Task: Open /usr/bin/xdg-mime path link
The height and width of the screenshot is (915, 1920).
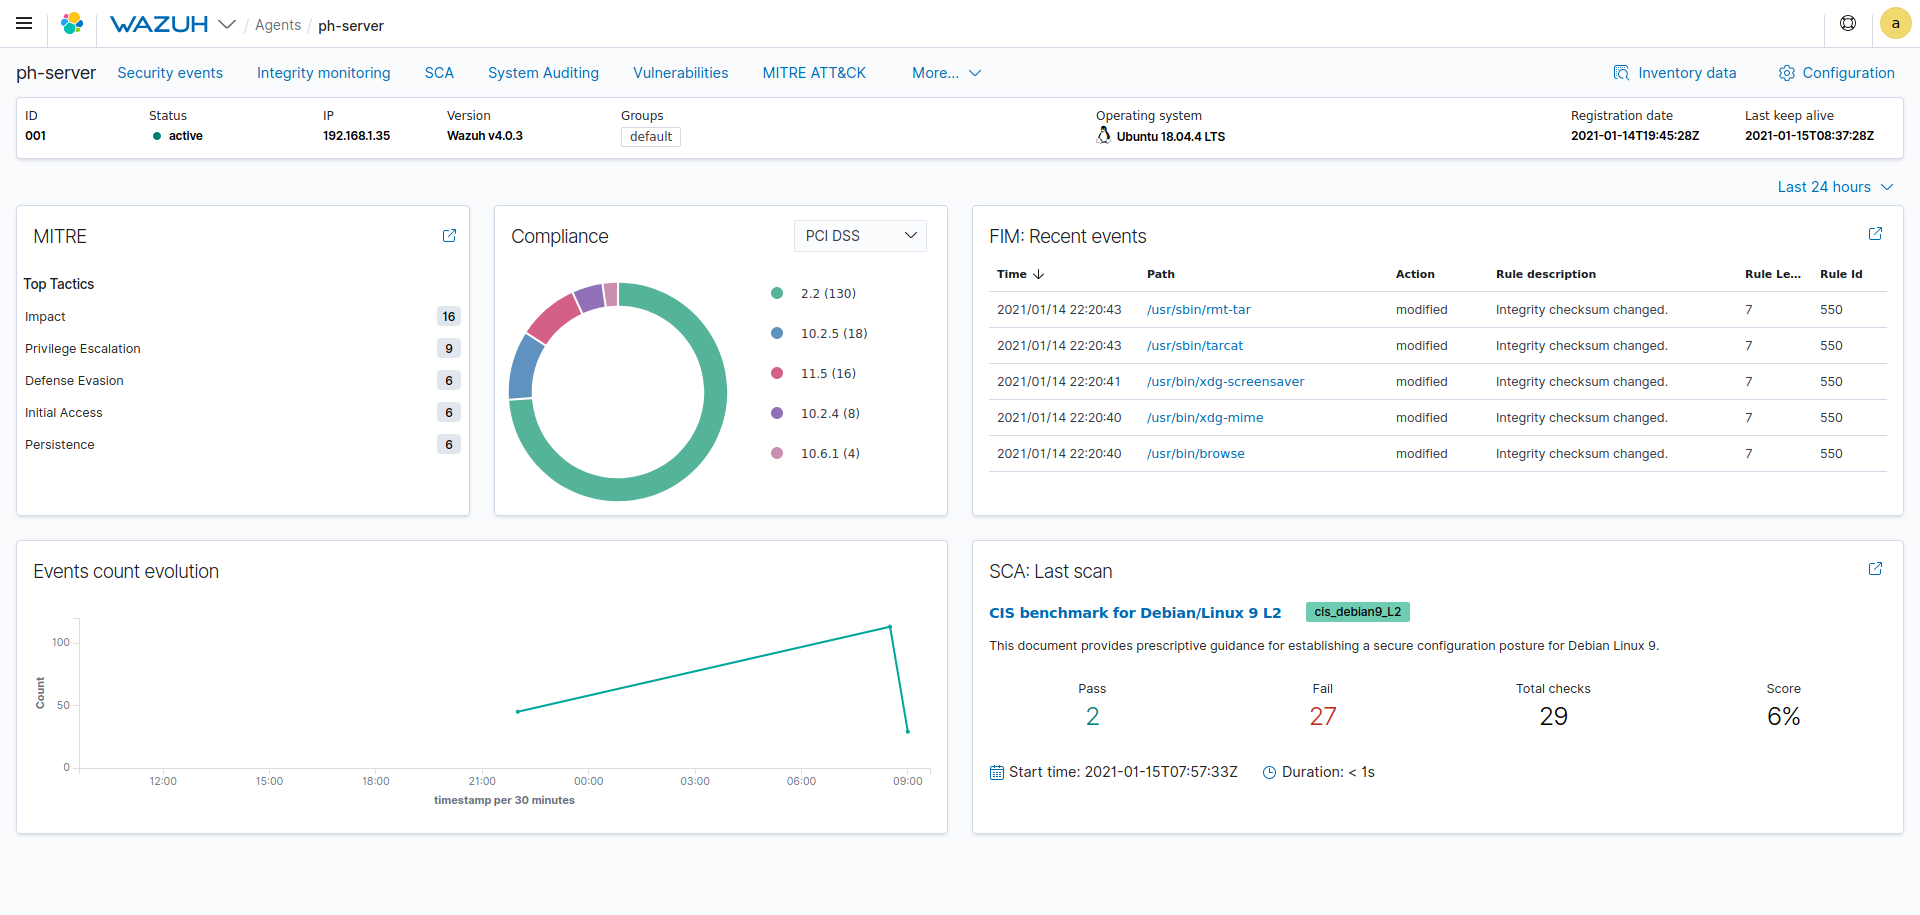Action: tap(1205, 418)
